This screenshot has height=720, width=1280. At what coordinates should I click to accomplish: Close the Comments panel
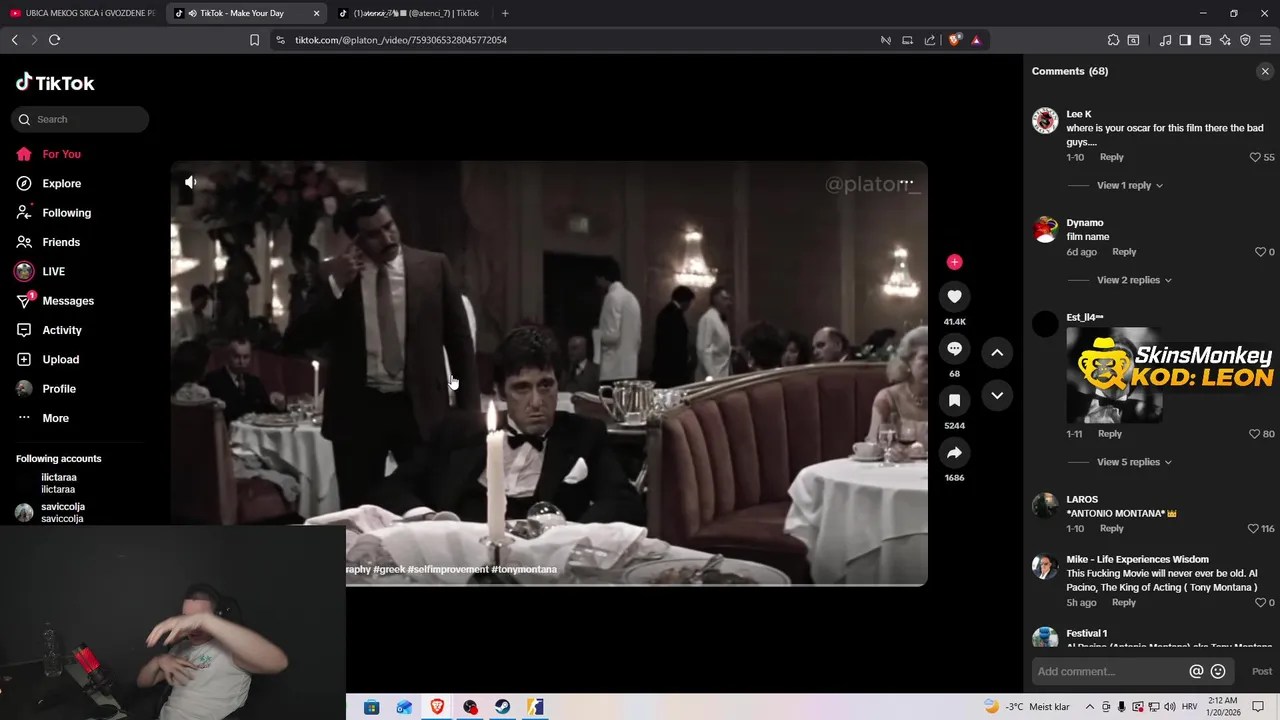(x=1265, y=71)
